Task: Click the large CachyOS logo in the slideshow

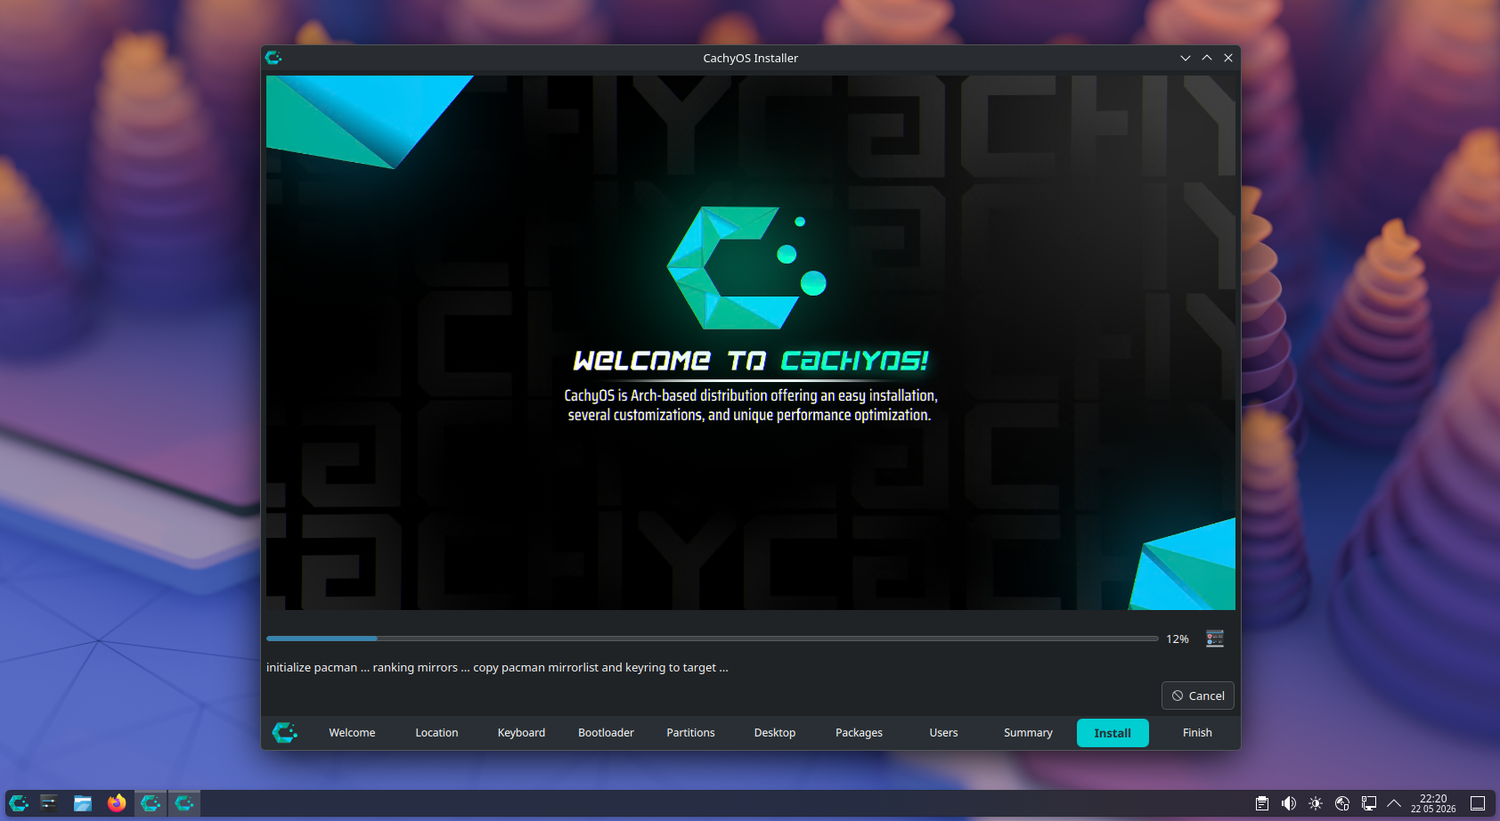Action: pyautogui.click(x=746, y=267)
